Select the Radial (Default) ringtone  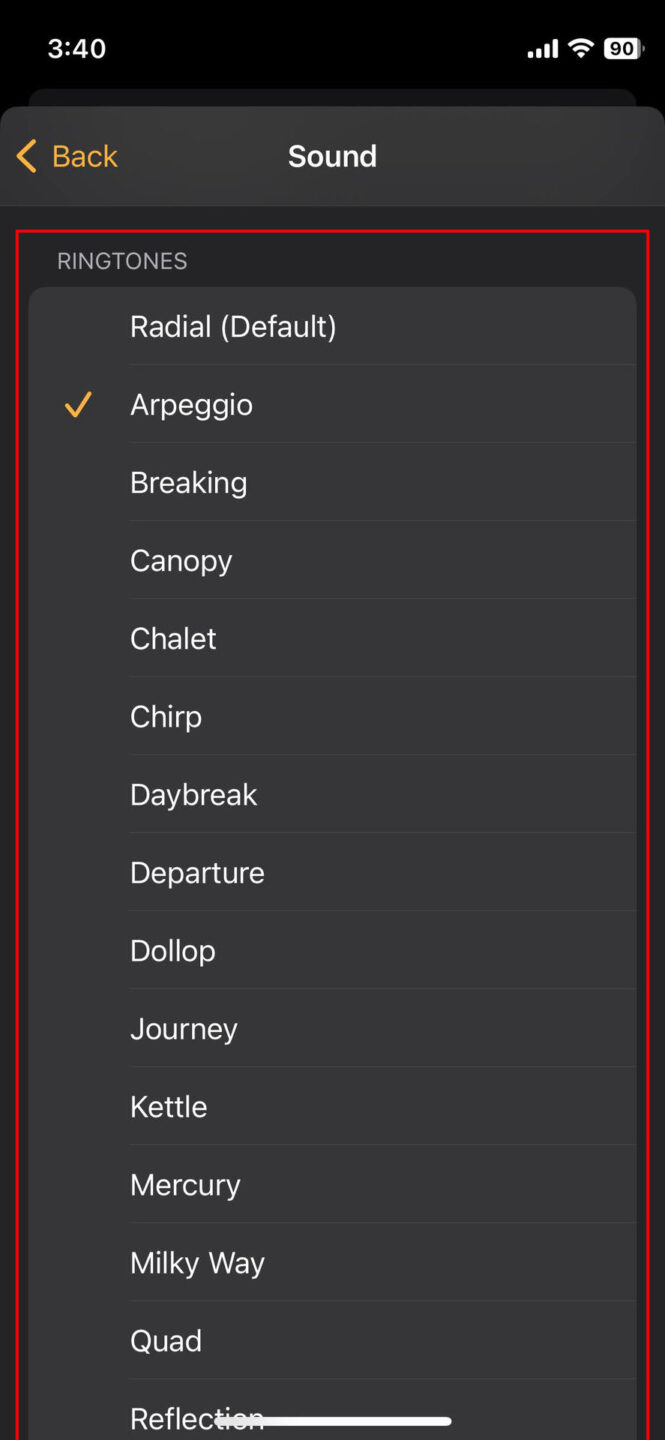tap(233, 327)
